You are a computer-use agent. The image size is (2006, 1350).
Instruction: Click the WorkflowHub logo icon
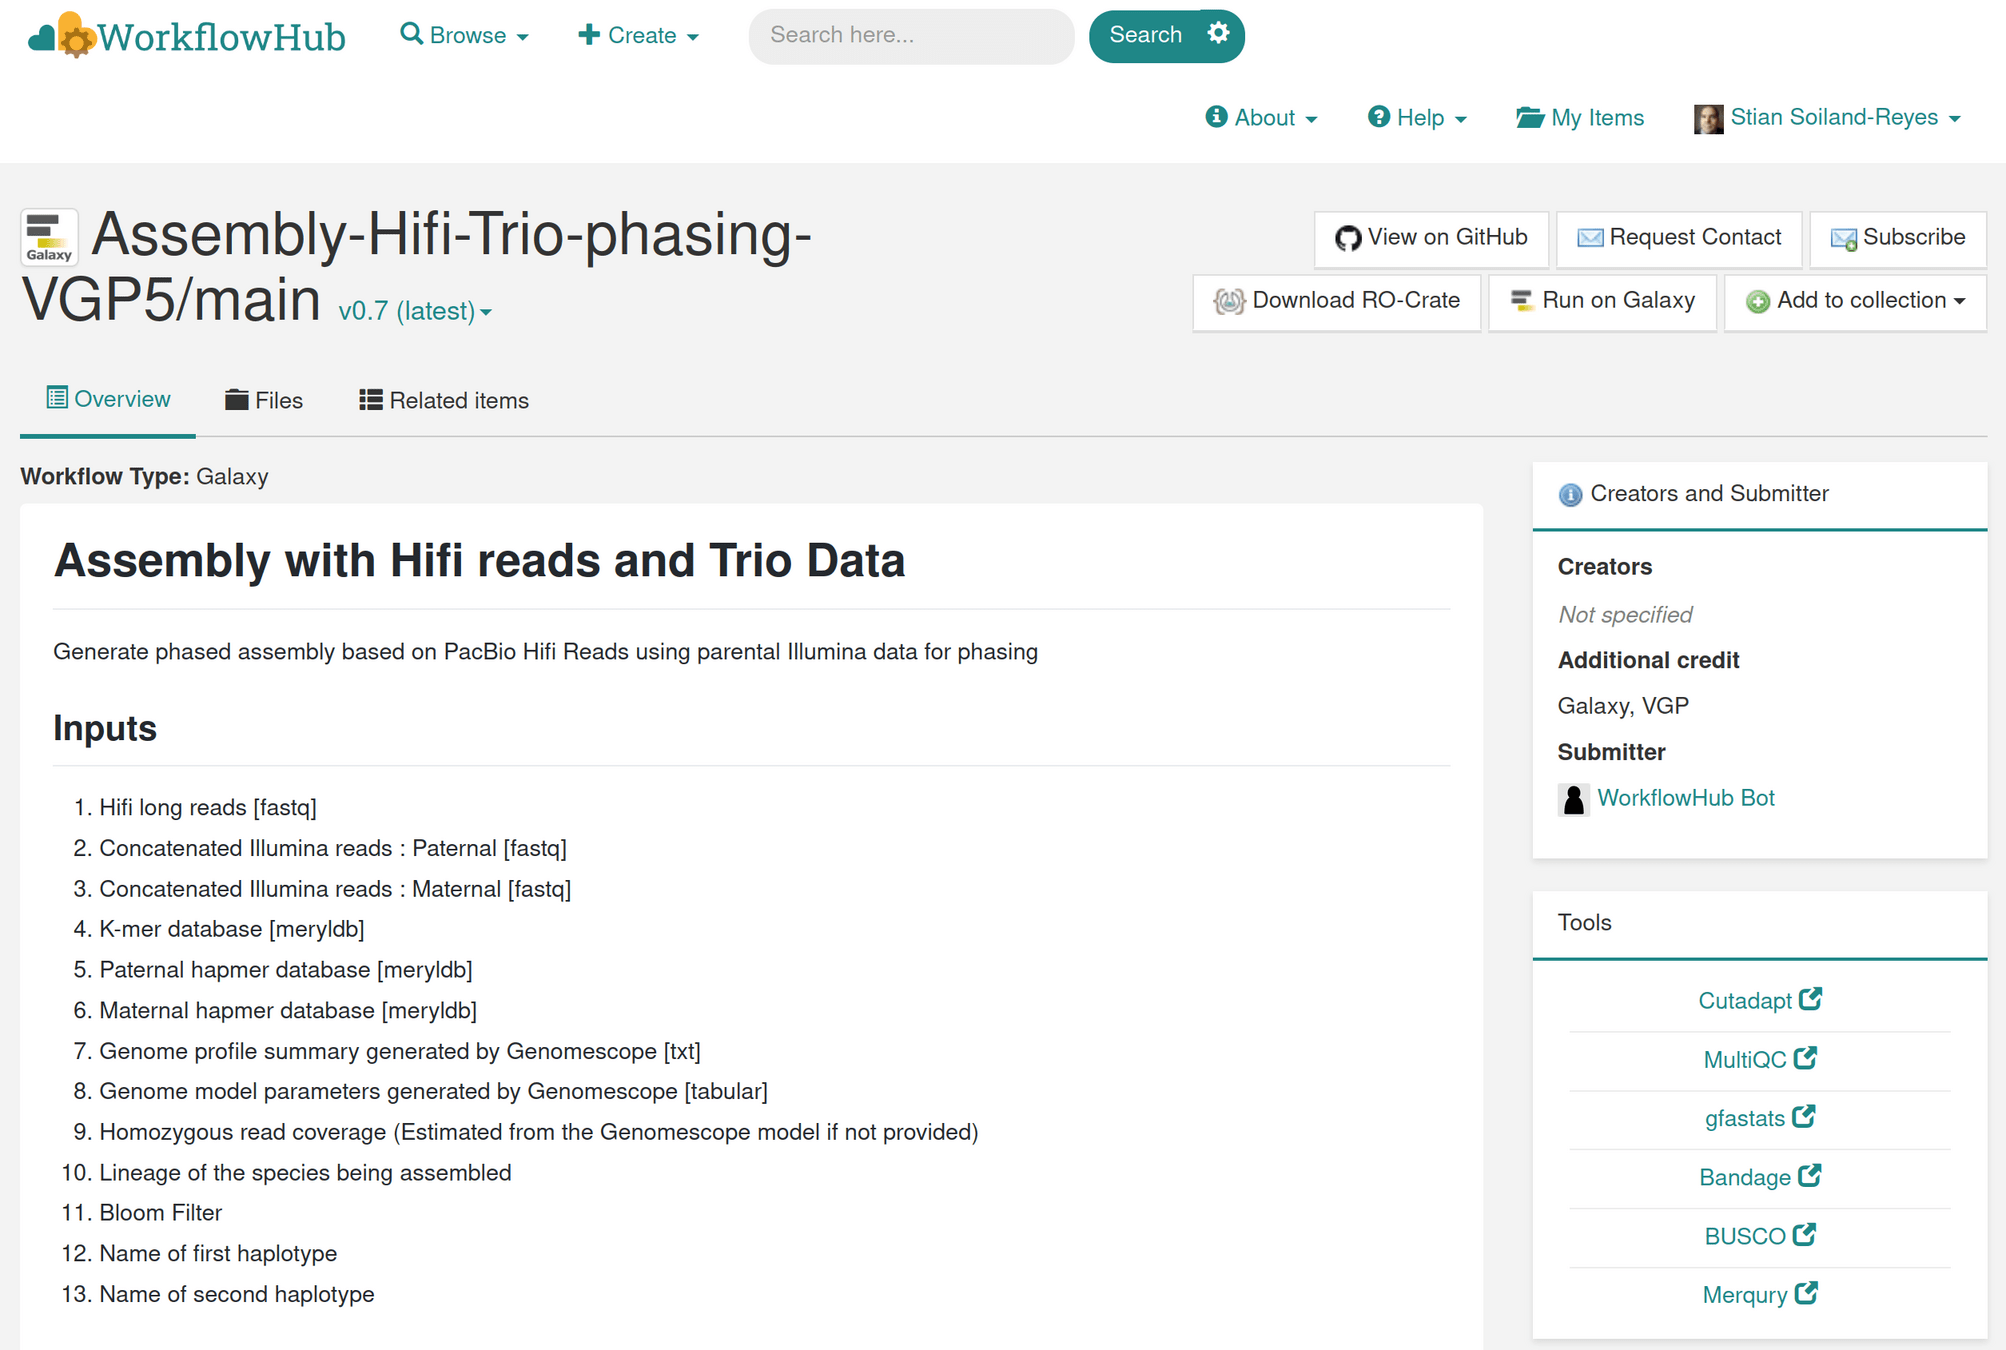click(62, 36)
